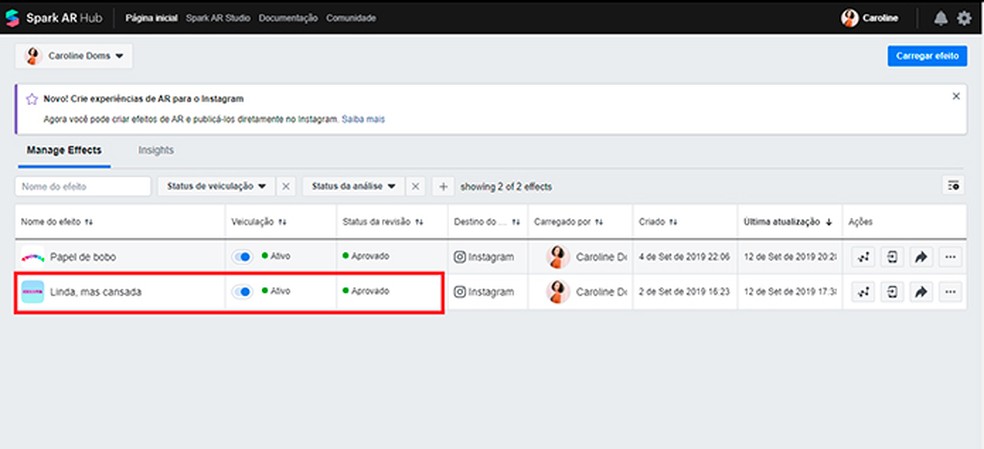Click '2 de Set de 2019 16:23' created date

pyautogui.click(x=683, y=292)
